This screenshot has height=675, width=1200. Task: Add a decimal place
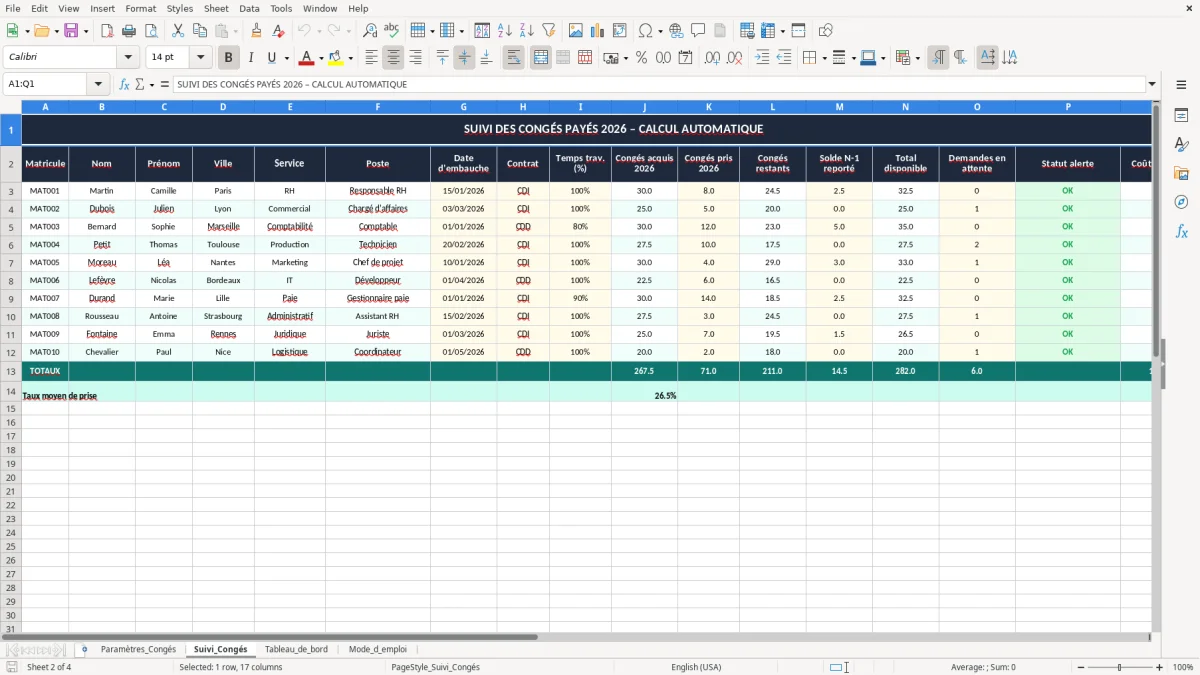(x=713, y=58)
